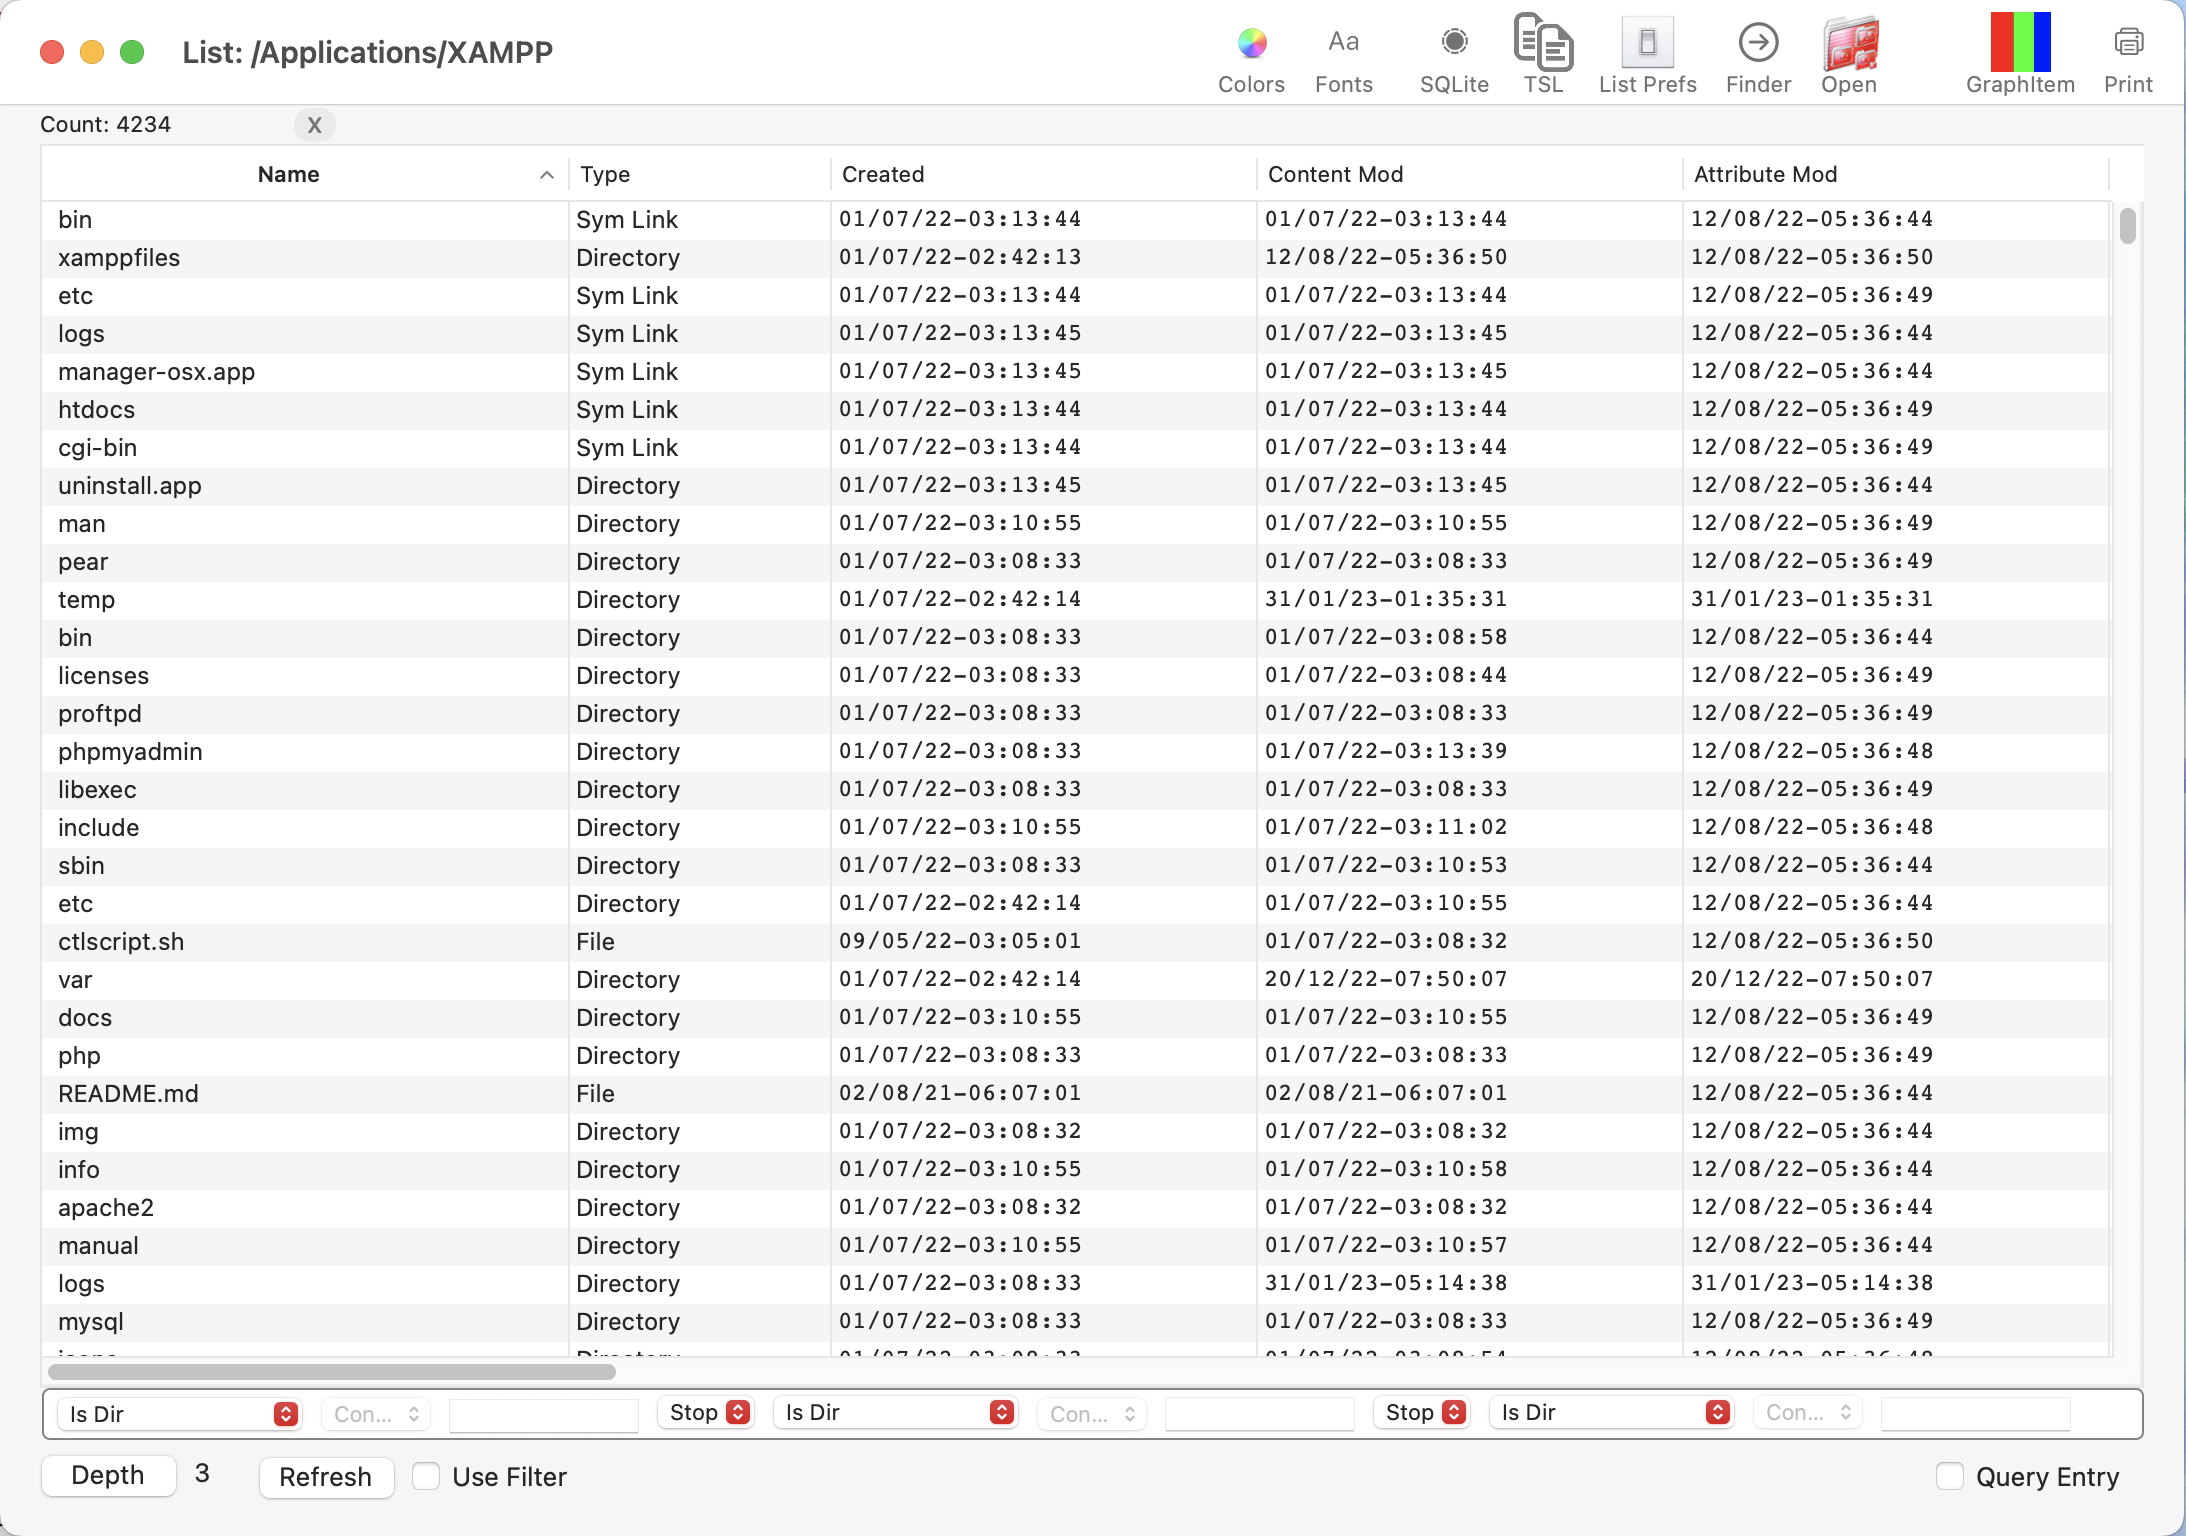Select the htdocs row

coord(1076,410)
